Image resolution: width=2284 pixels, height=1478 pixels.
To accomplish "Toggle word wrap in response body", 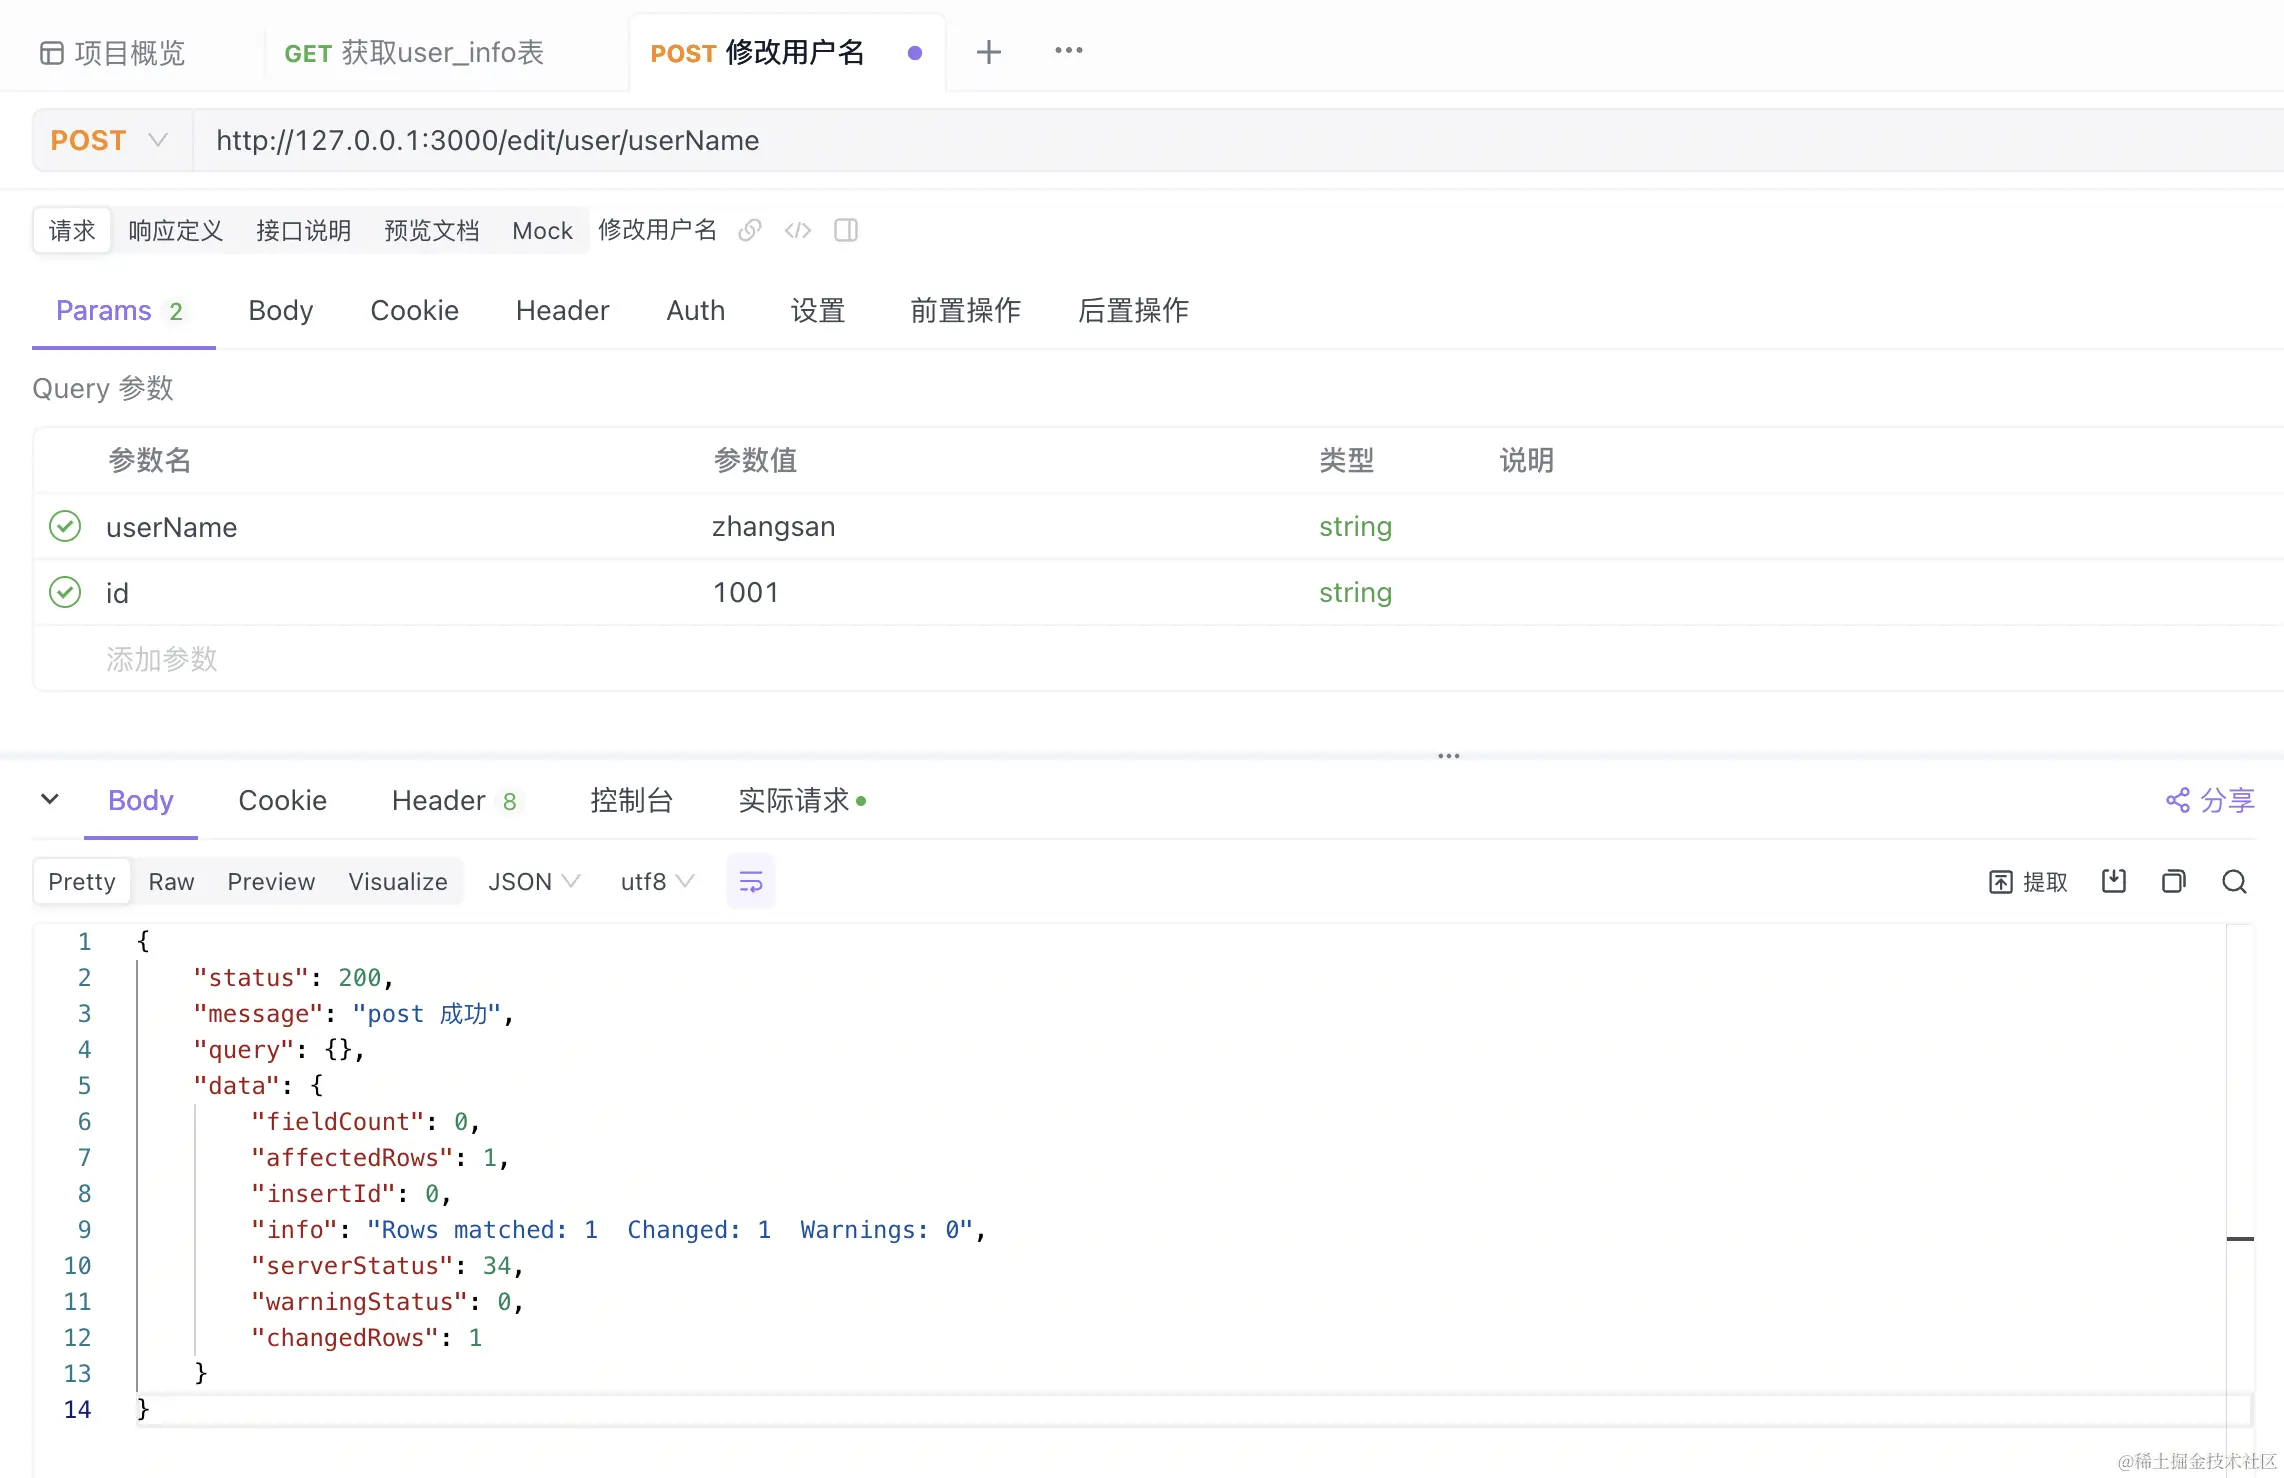I will tap(750, 881).
